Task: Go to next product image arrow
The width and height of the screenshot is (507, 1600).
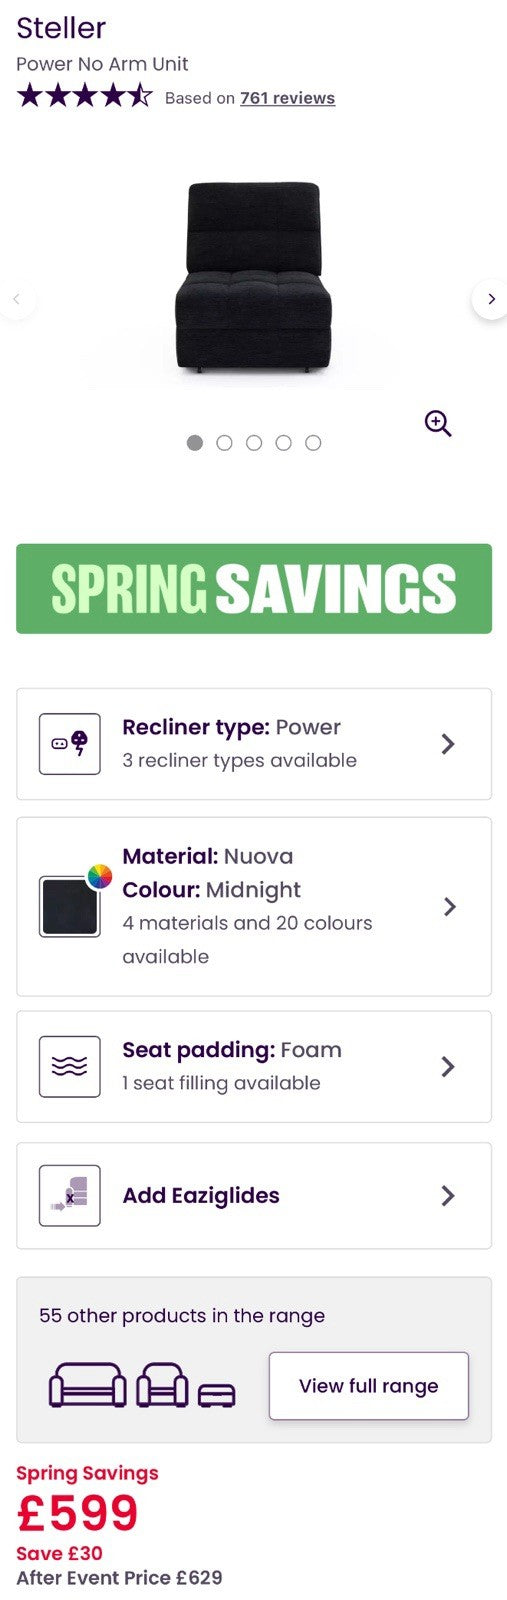Action: coord(490,299)
